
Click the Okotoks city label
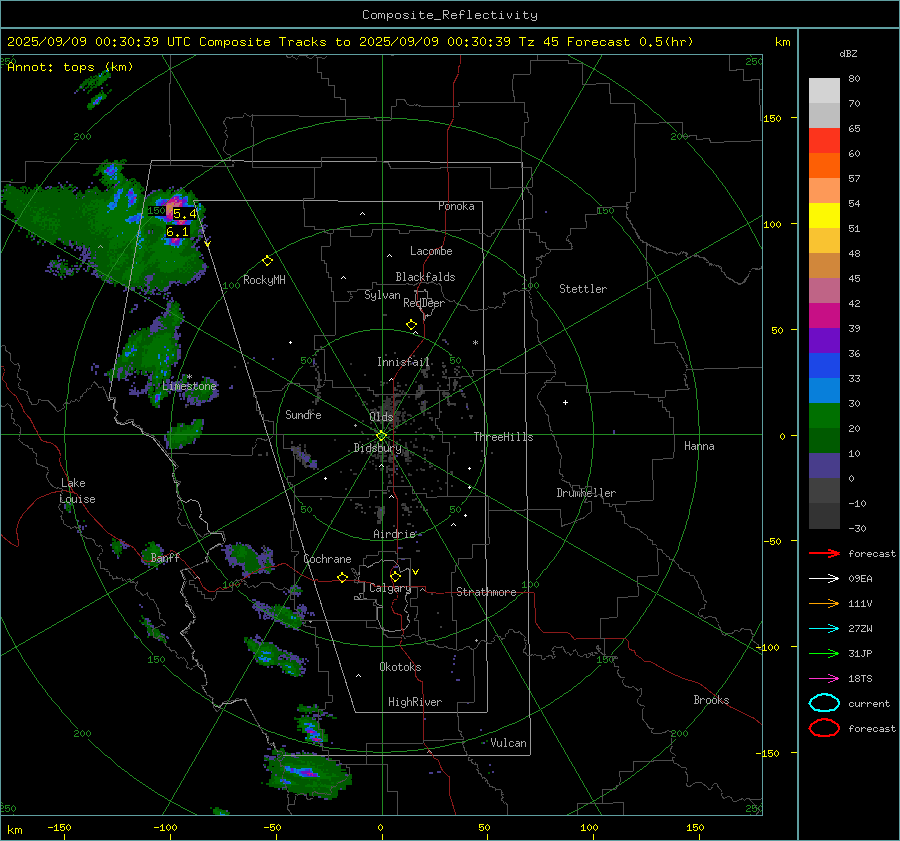tap(400, 667)
